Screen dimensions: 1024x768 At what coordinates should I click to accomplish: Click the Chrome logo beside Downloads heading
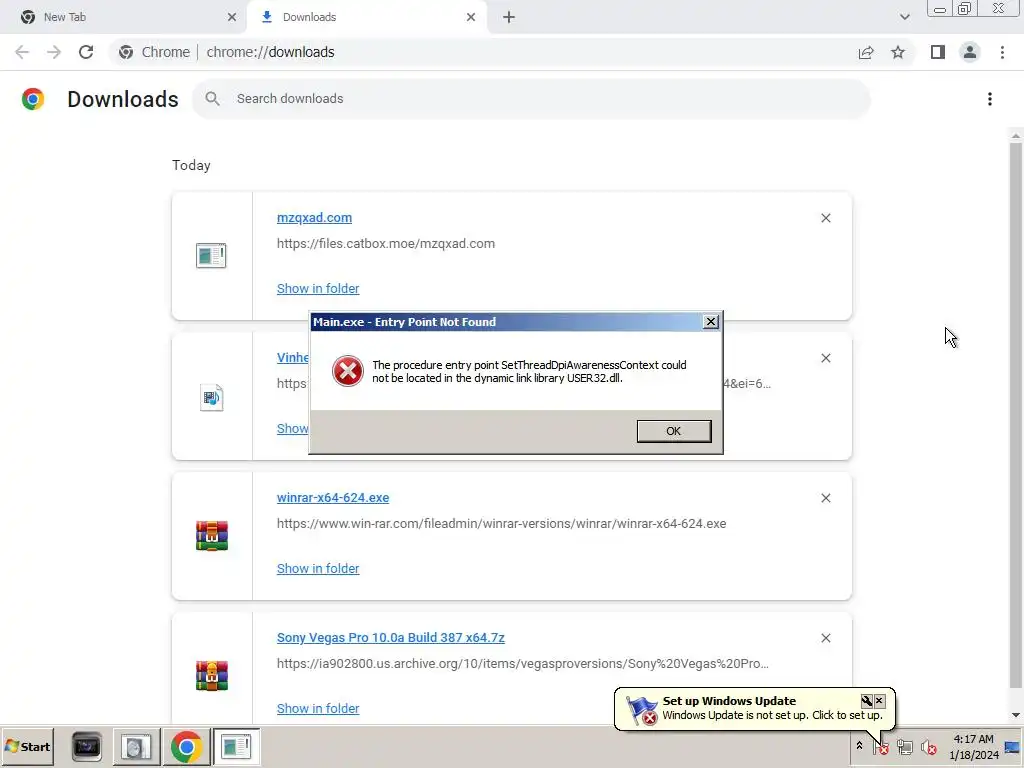pyautogui.click(x=33, y=99)
